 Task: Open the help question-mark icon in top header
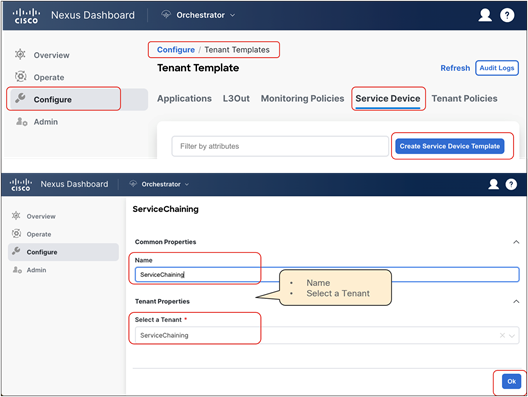click(507, 15)
